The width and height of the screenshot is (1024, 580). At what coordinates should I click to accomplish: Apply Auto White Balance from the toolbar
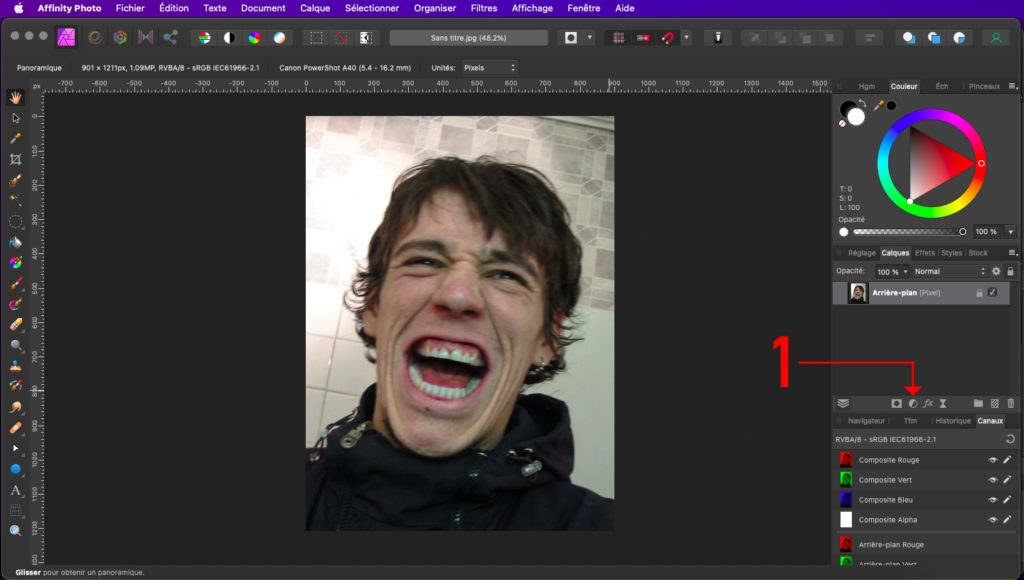tap(279, 38)
